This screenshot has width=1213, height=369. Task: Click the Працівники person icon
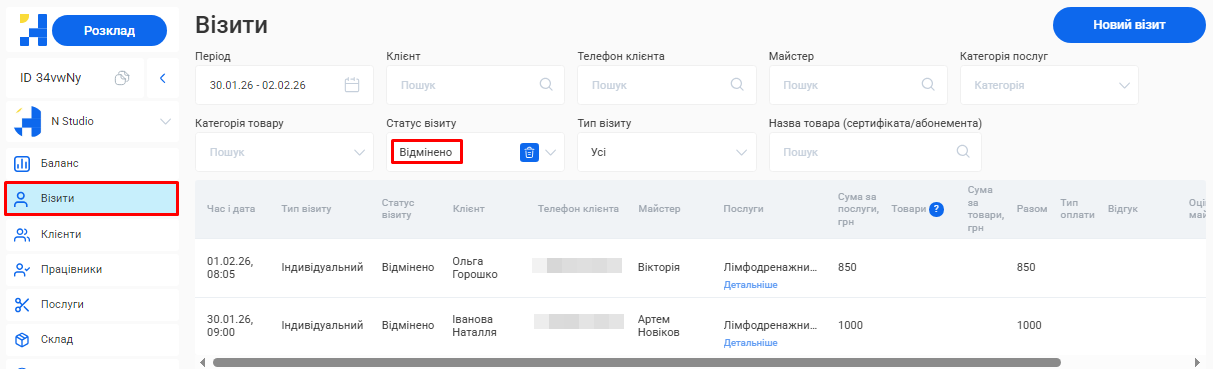click(x=22, y=269)
